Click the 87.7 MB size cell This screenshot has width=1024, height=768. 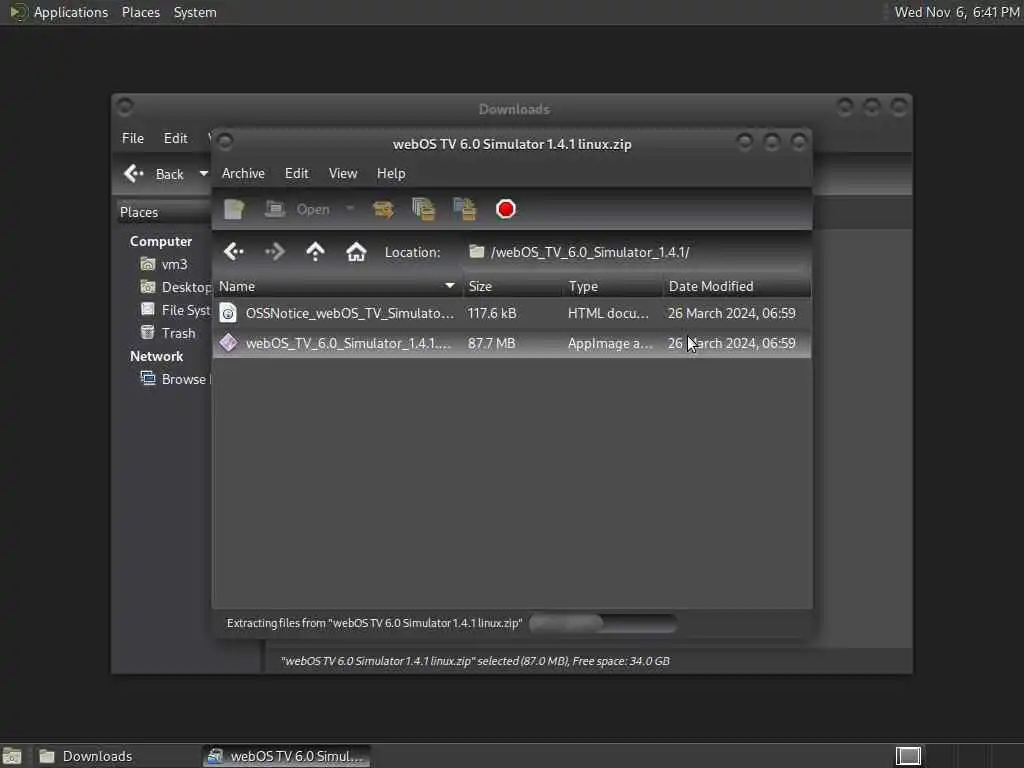click(492, 344)
